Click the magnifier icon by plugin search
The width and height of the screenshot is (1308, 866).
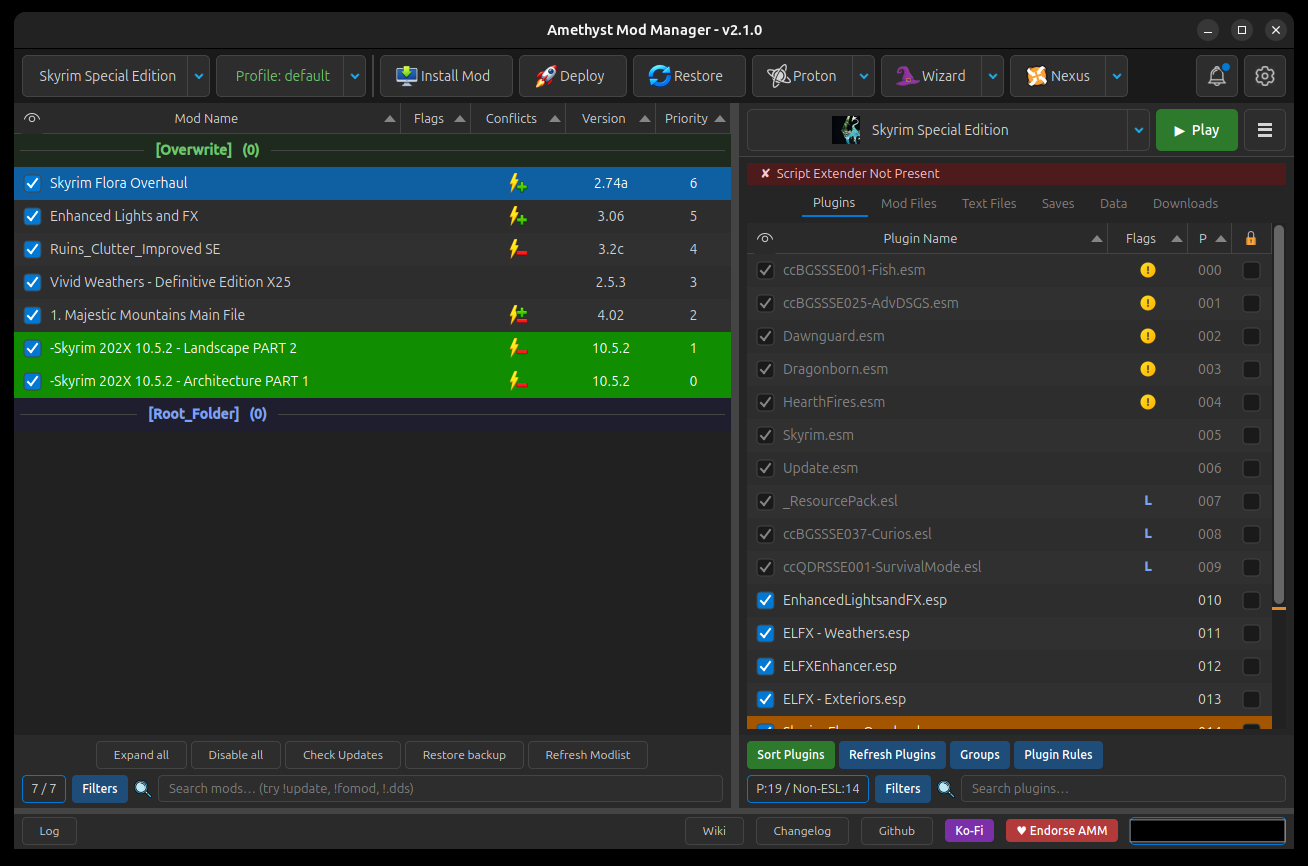point(946,789)
